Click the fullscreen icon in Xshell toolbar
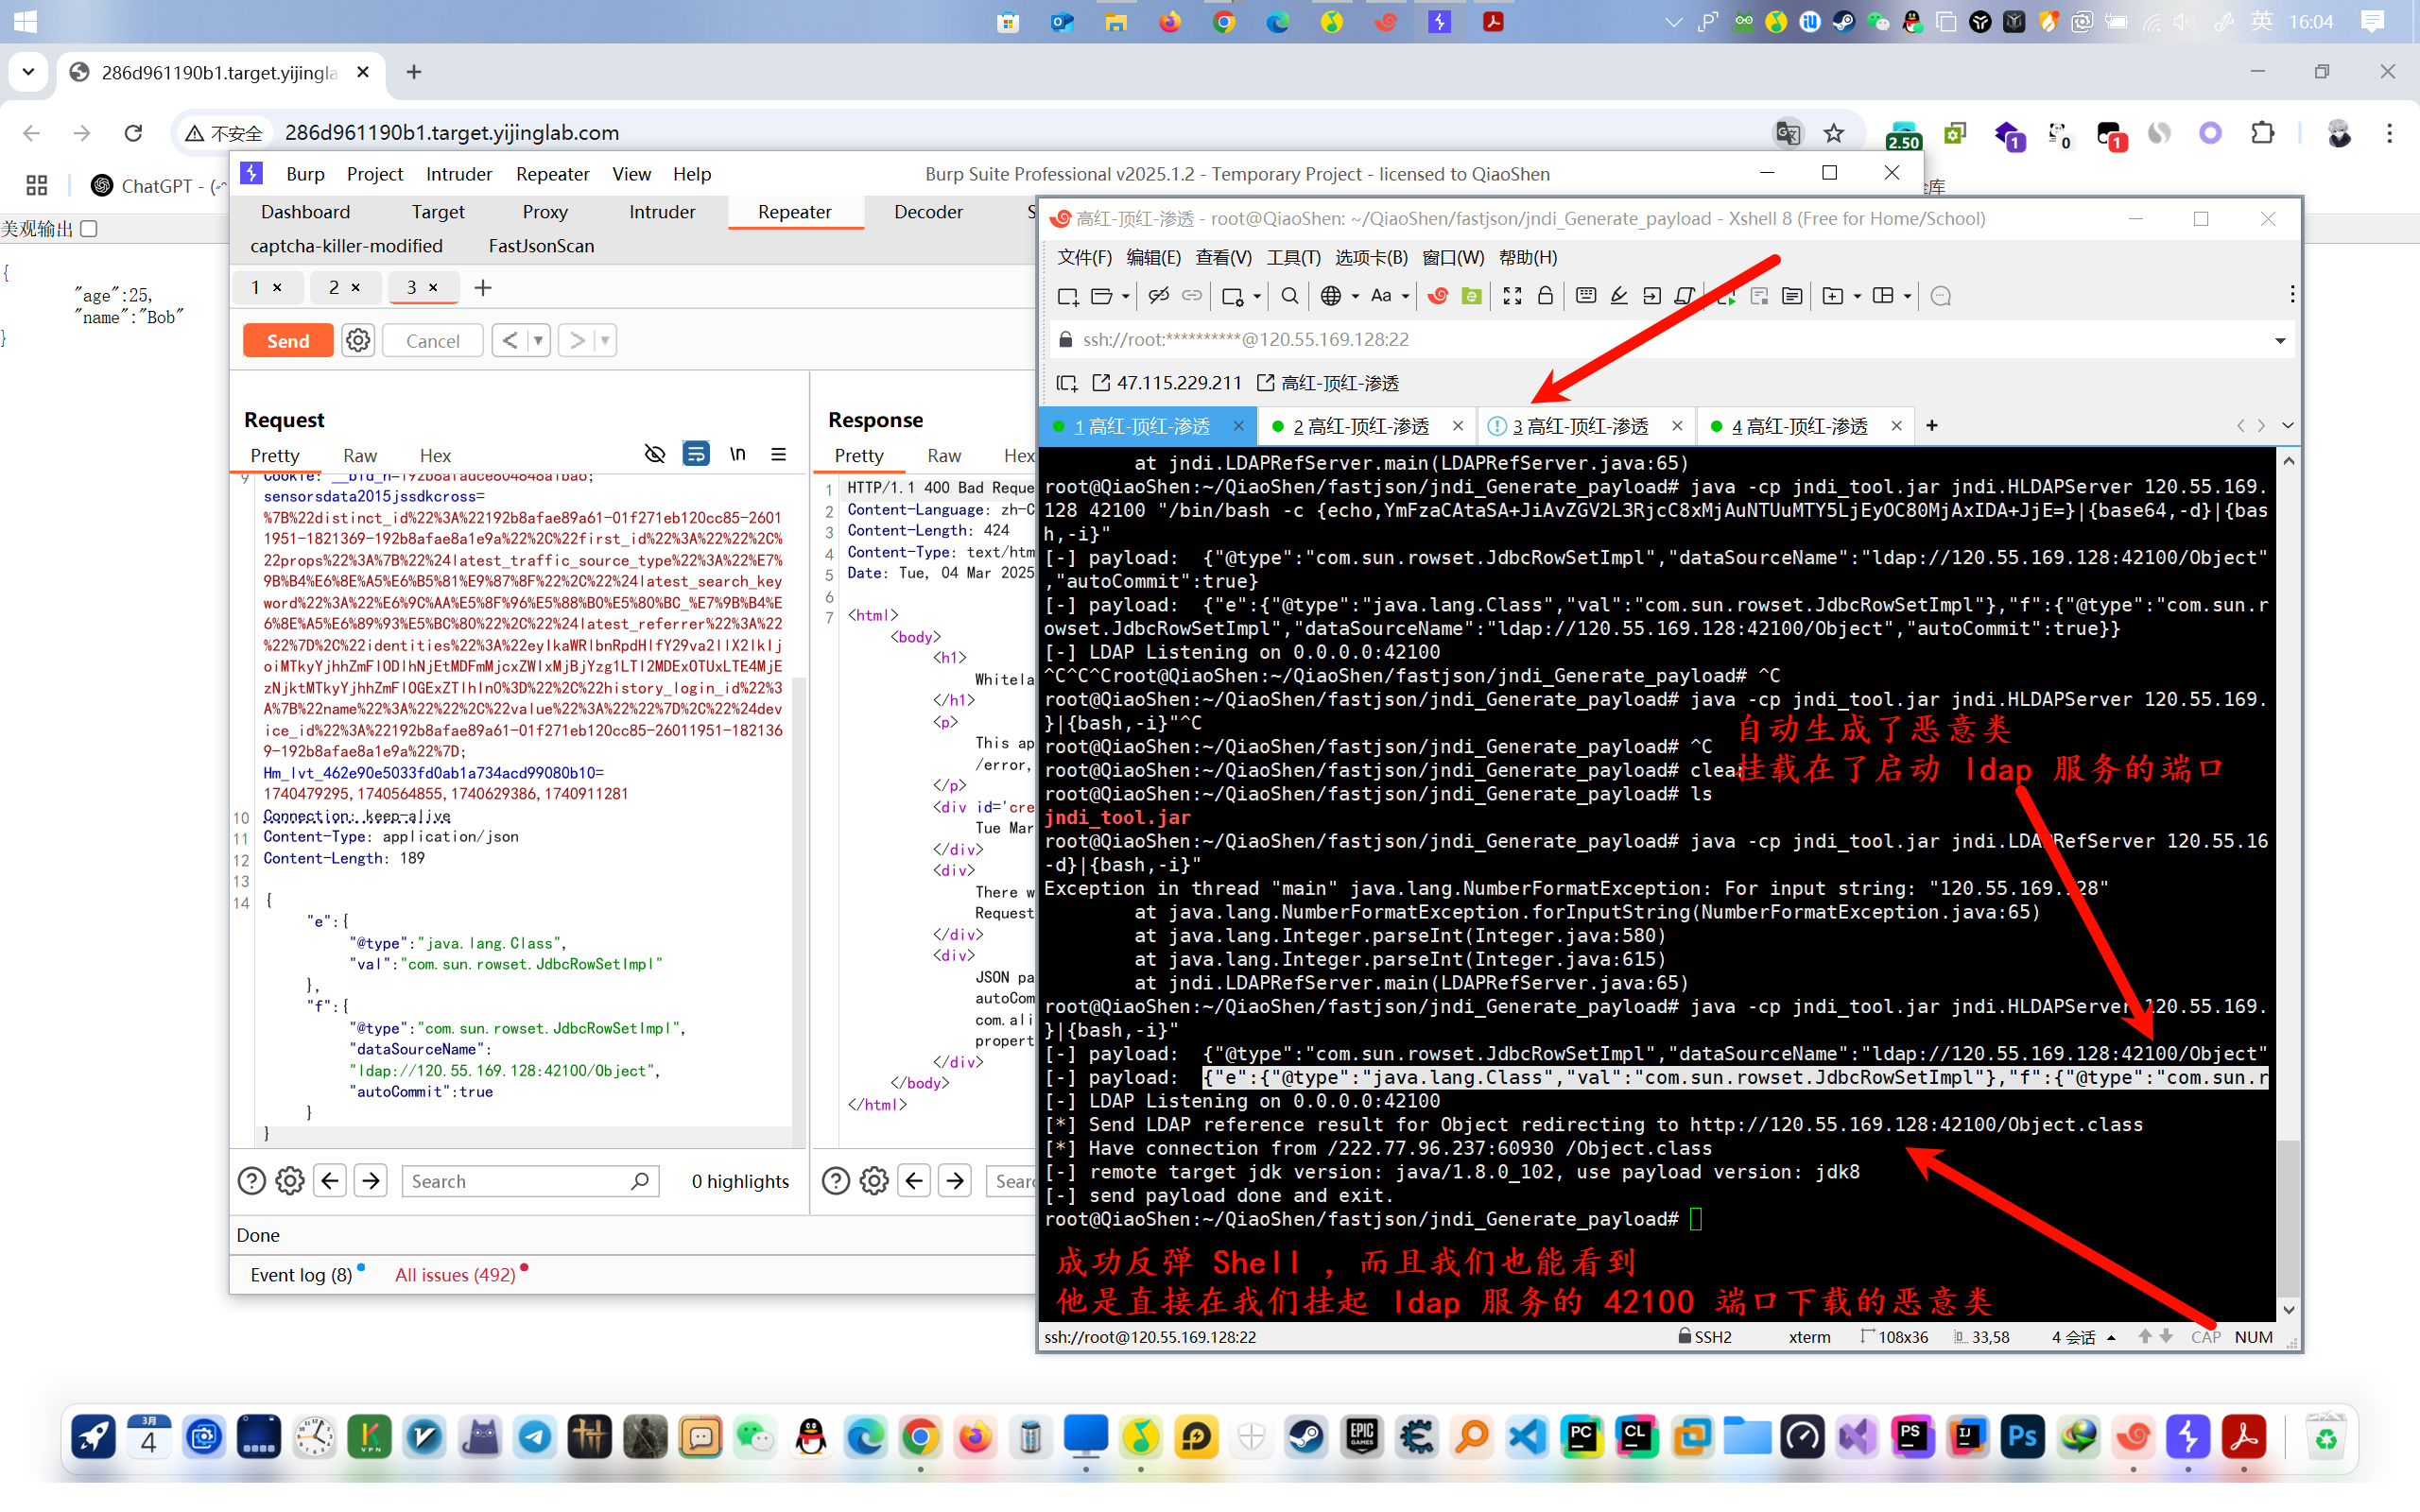Image resolution: width=2420 pixels, height=1512 pixels. (1512, 296)
